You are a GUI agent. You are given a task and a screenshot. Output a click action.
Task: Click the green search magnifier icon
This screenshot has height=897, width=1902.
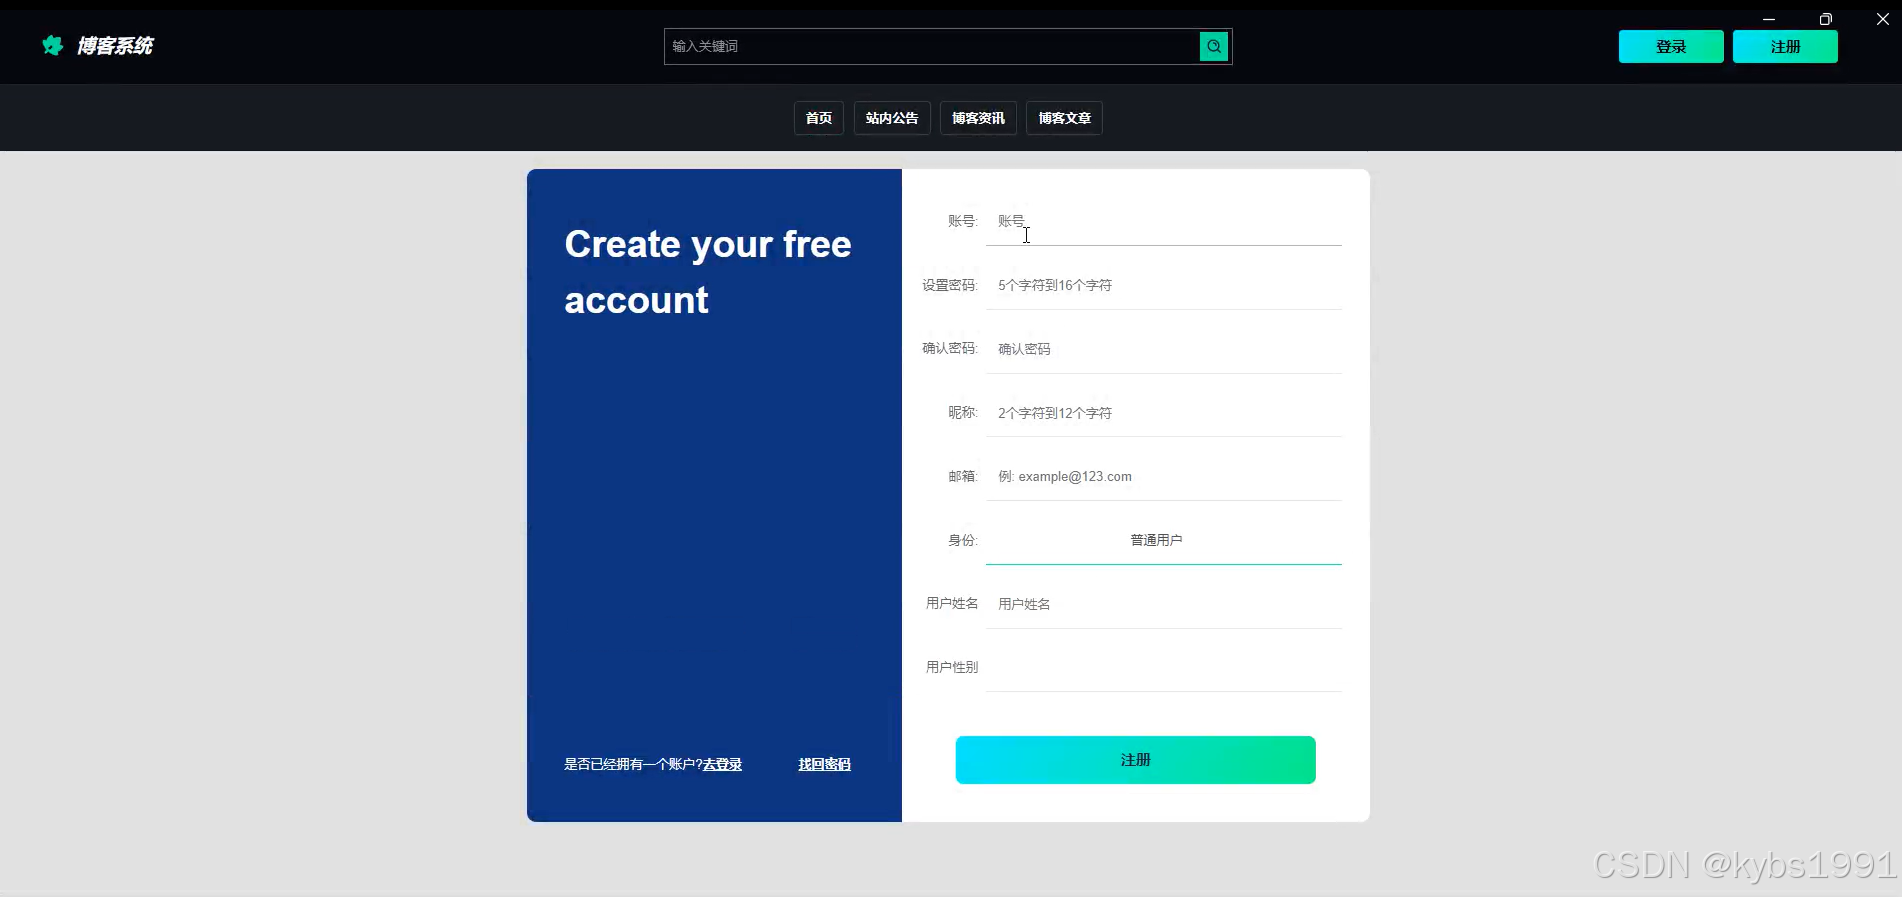pos(1213,46)
